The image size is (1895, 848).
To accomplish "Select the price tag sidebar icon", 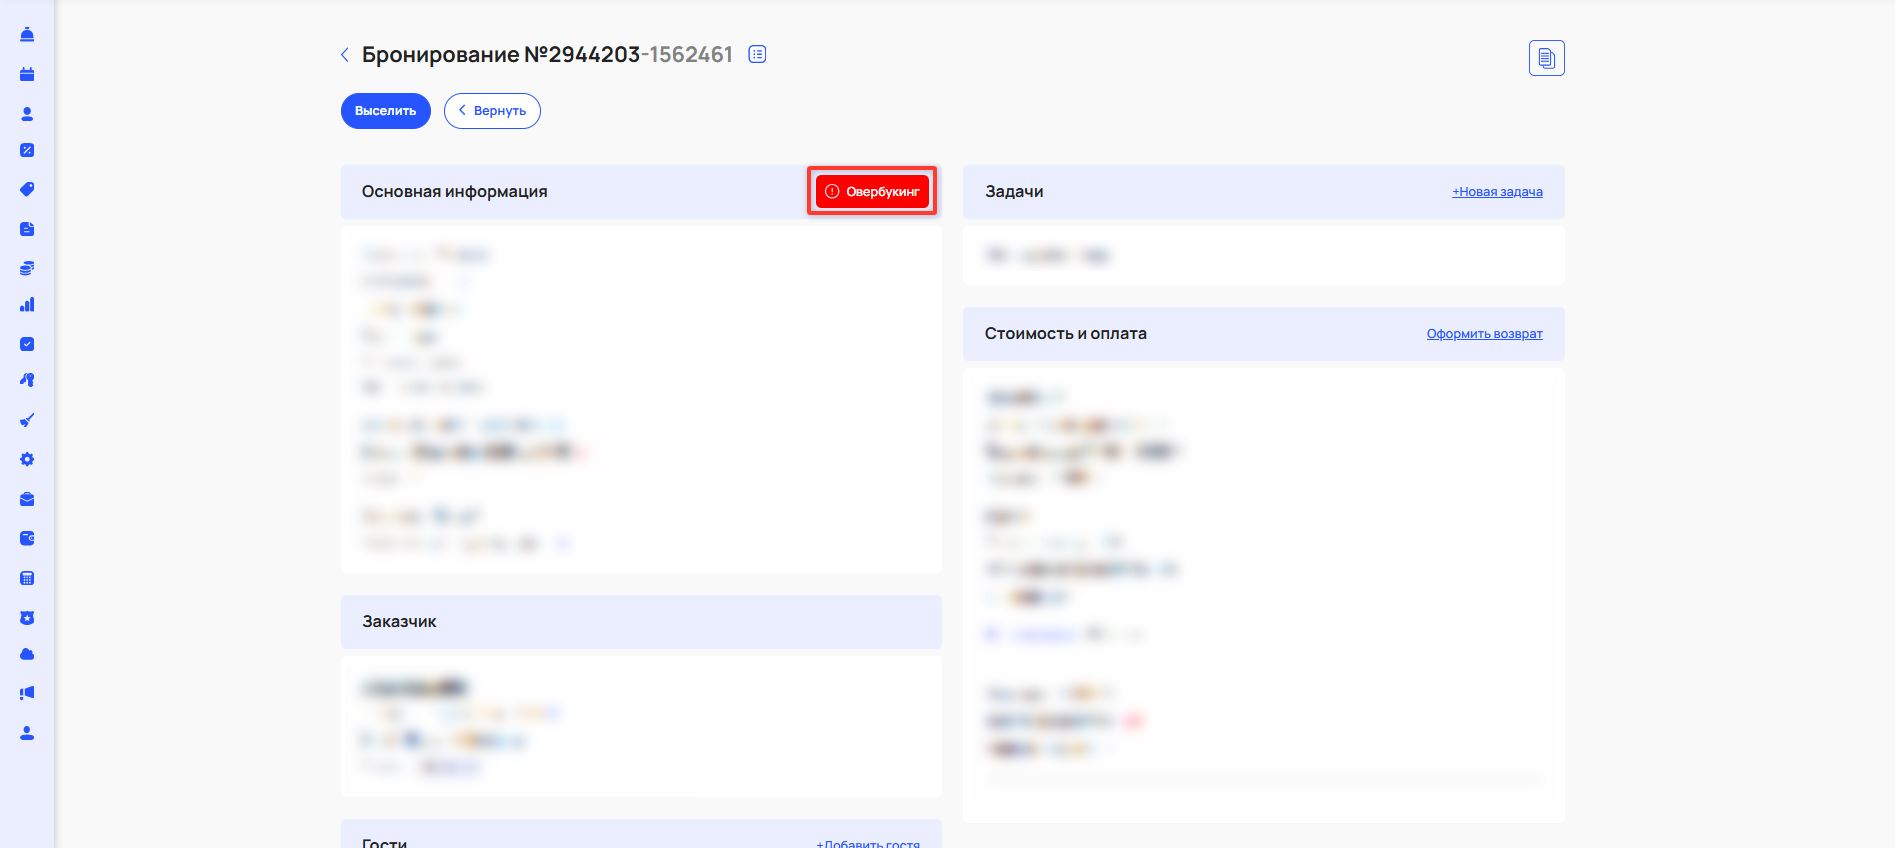I will [x=27, y=189].
